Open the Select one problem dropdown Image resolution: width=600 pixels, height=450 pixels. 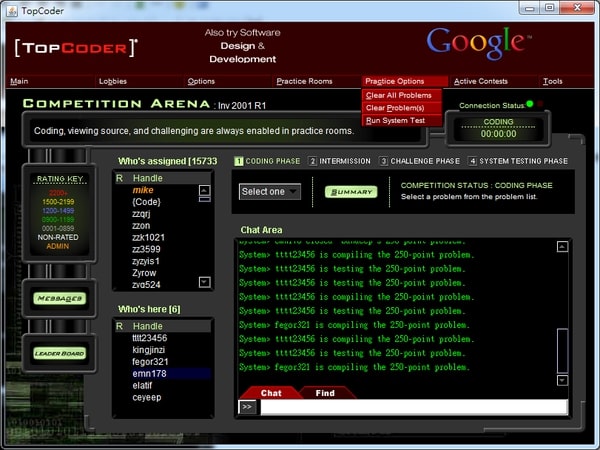pos(270,192)
